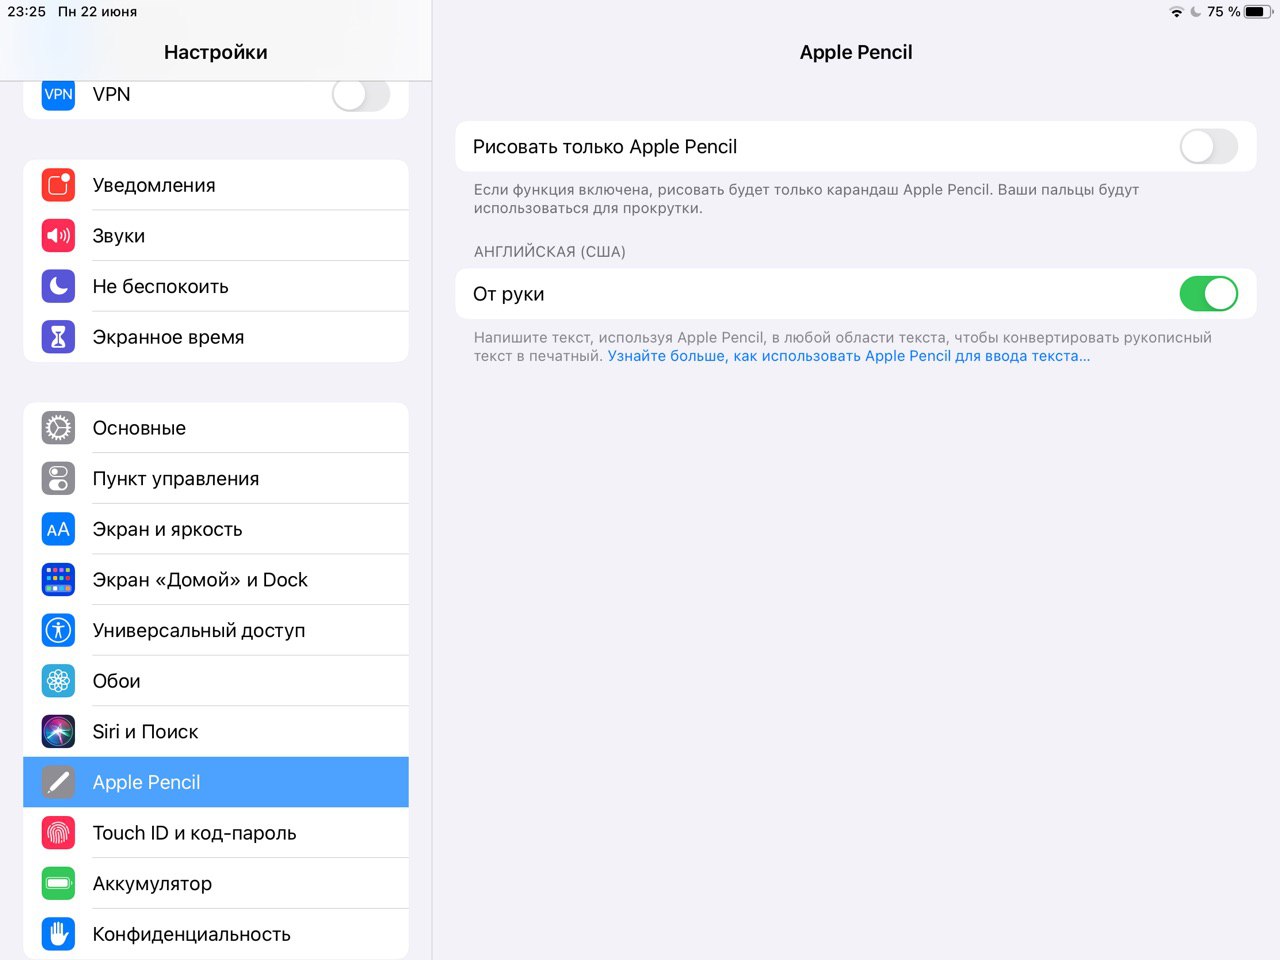1280x960 pixels.
Task: Tap the Уведомления red notifications icon
Action: pos(58,185)
